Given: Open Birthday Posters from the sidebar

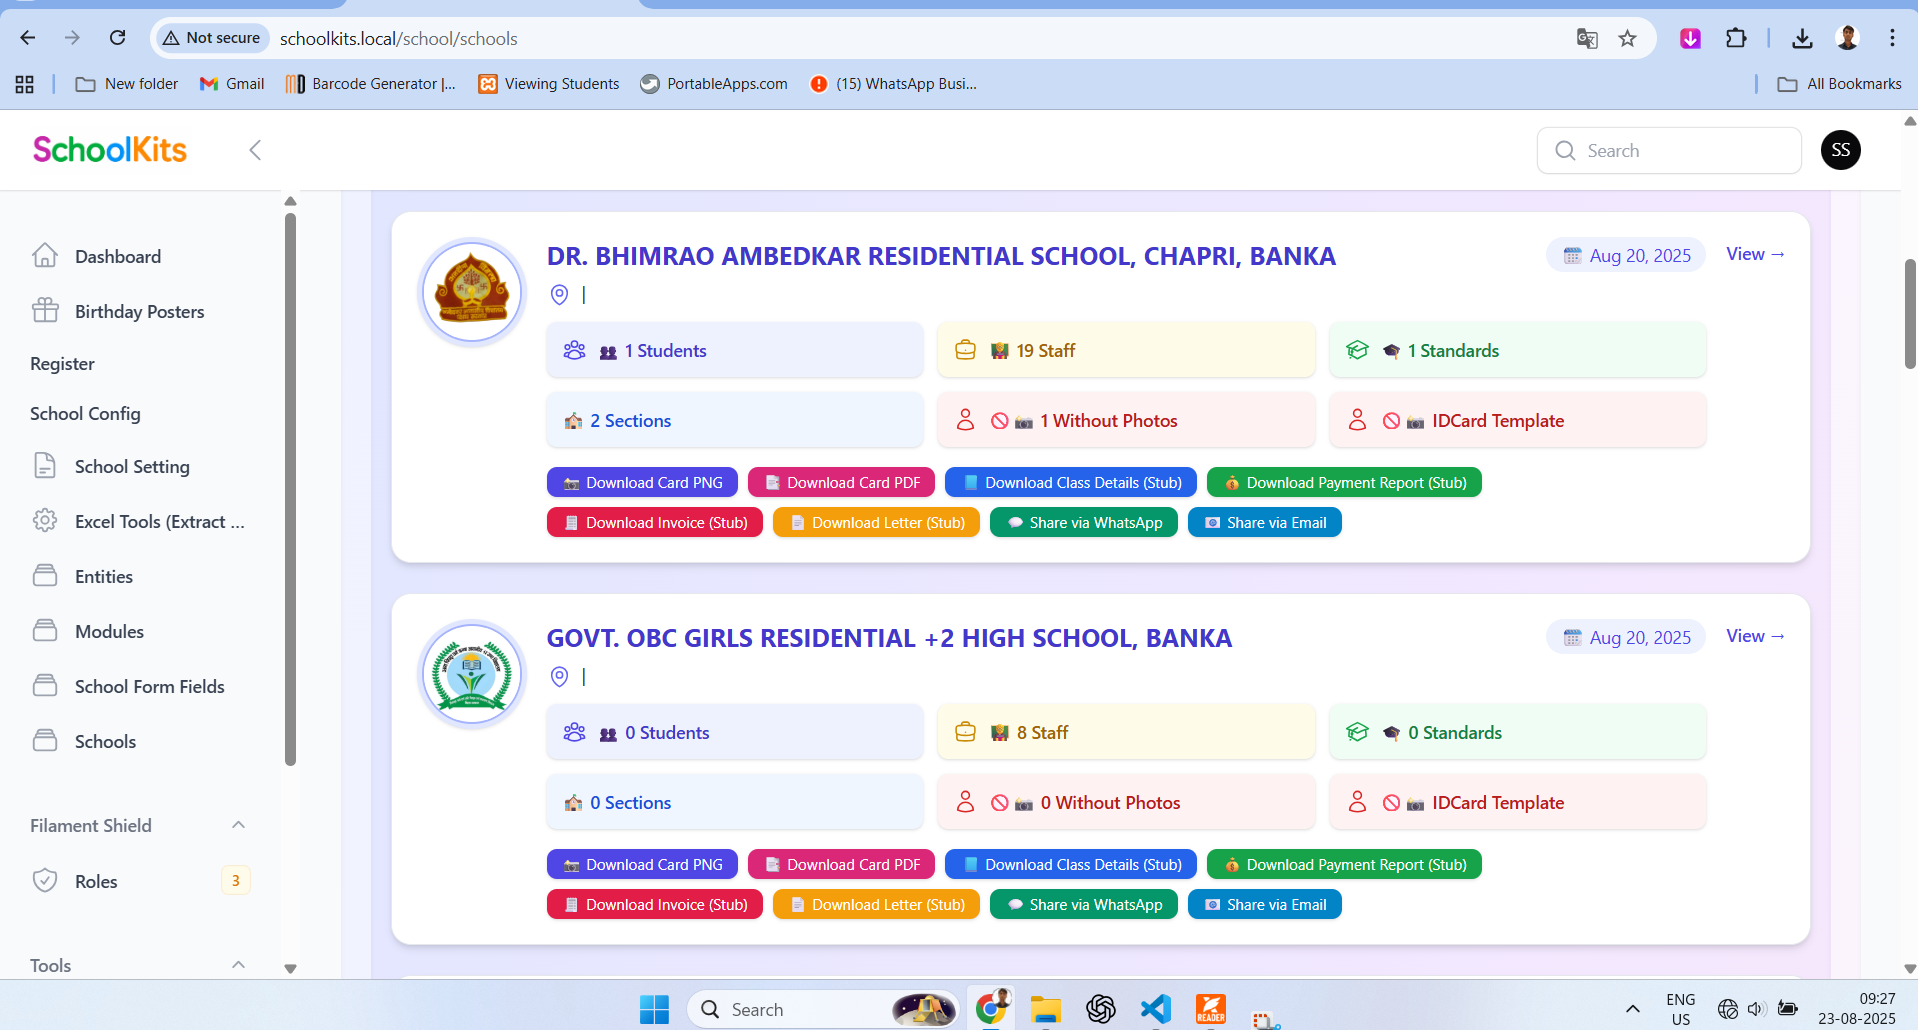Looking at the screenshot, I should pyautogui.click(x=139, y=312).
